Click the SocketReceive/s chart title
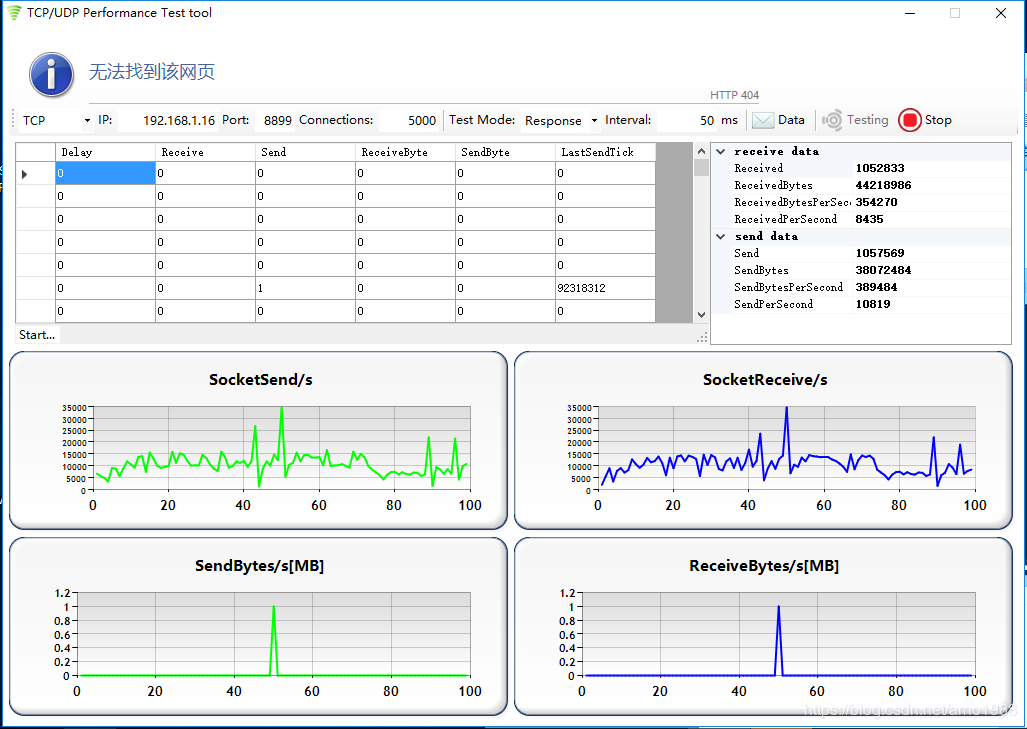1027x729 pixels. 765,380
